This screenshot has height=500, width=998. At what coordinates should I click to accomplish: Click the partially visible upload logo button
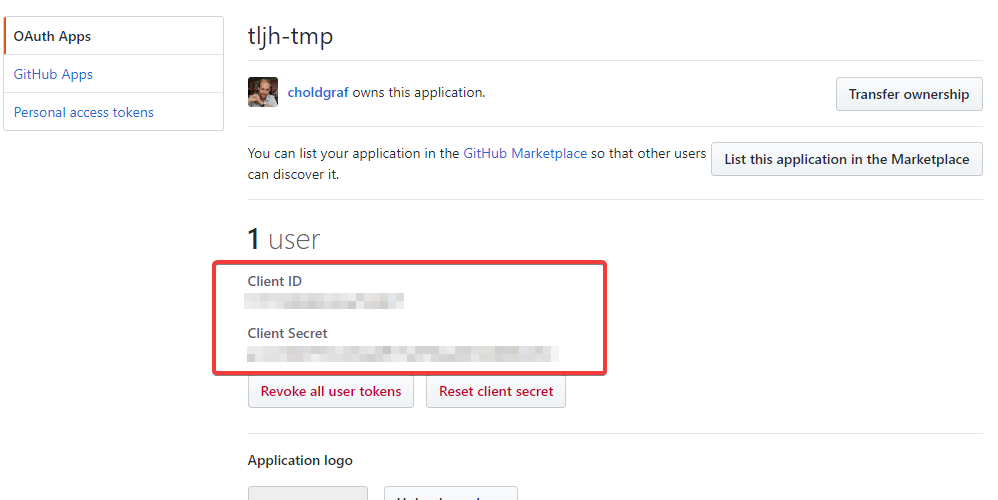point(450,494)
